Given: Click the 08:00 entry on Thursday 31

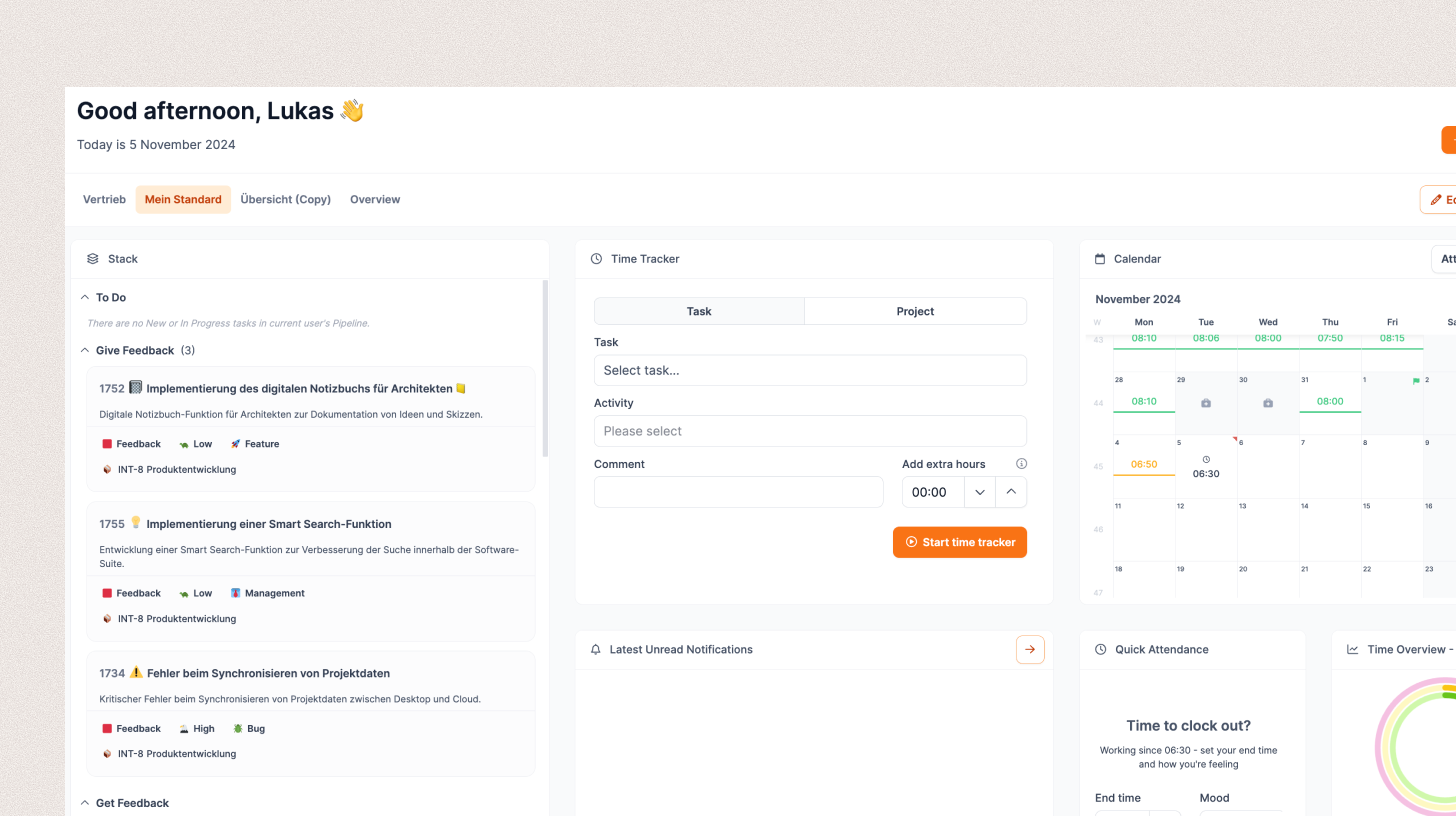Looking at the screenshot, I should tap(1330, 401).
